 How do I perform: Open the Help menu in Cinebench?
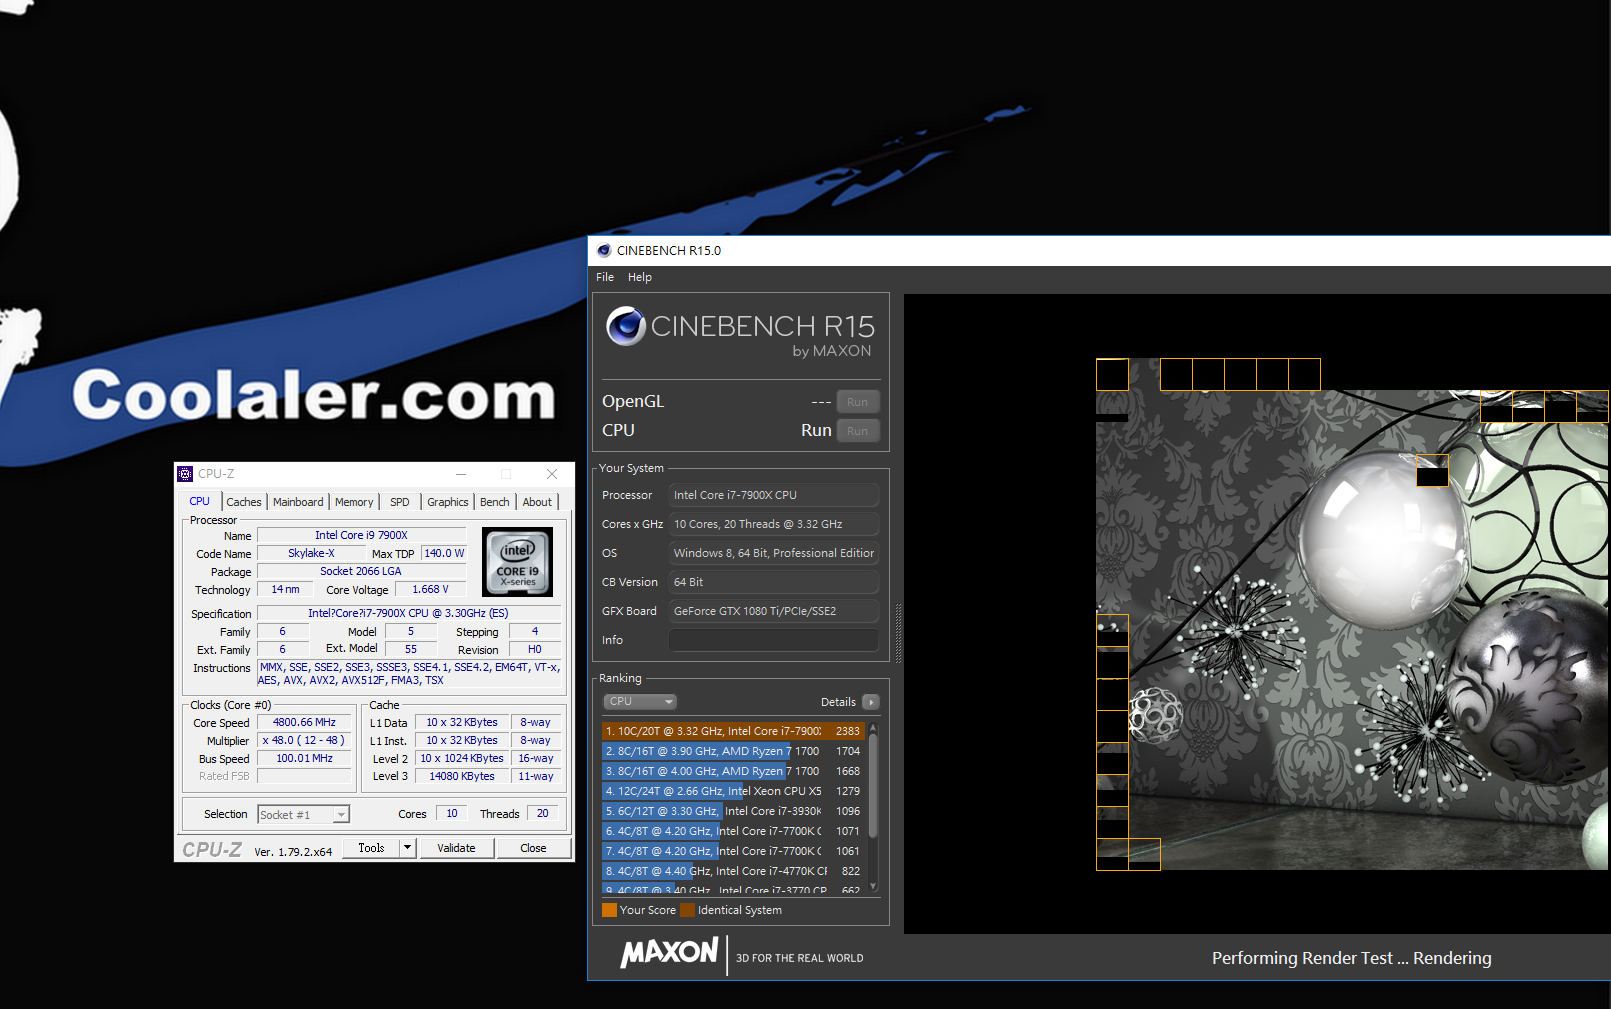640,277
